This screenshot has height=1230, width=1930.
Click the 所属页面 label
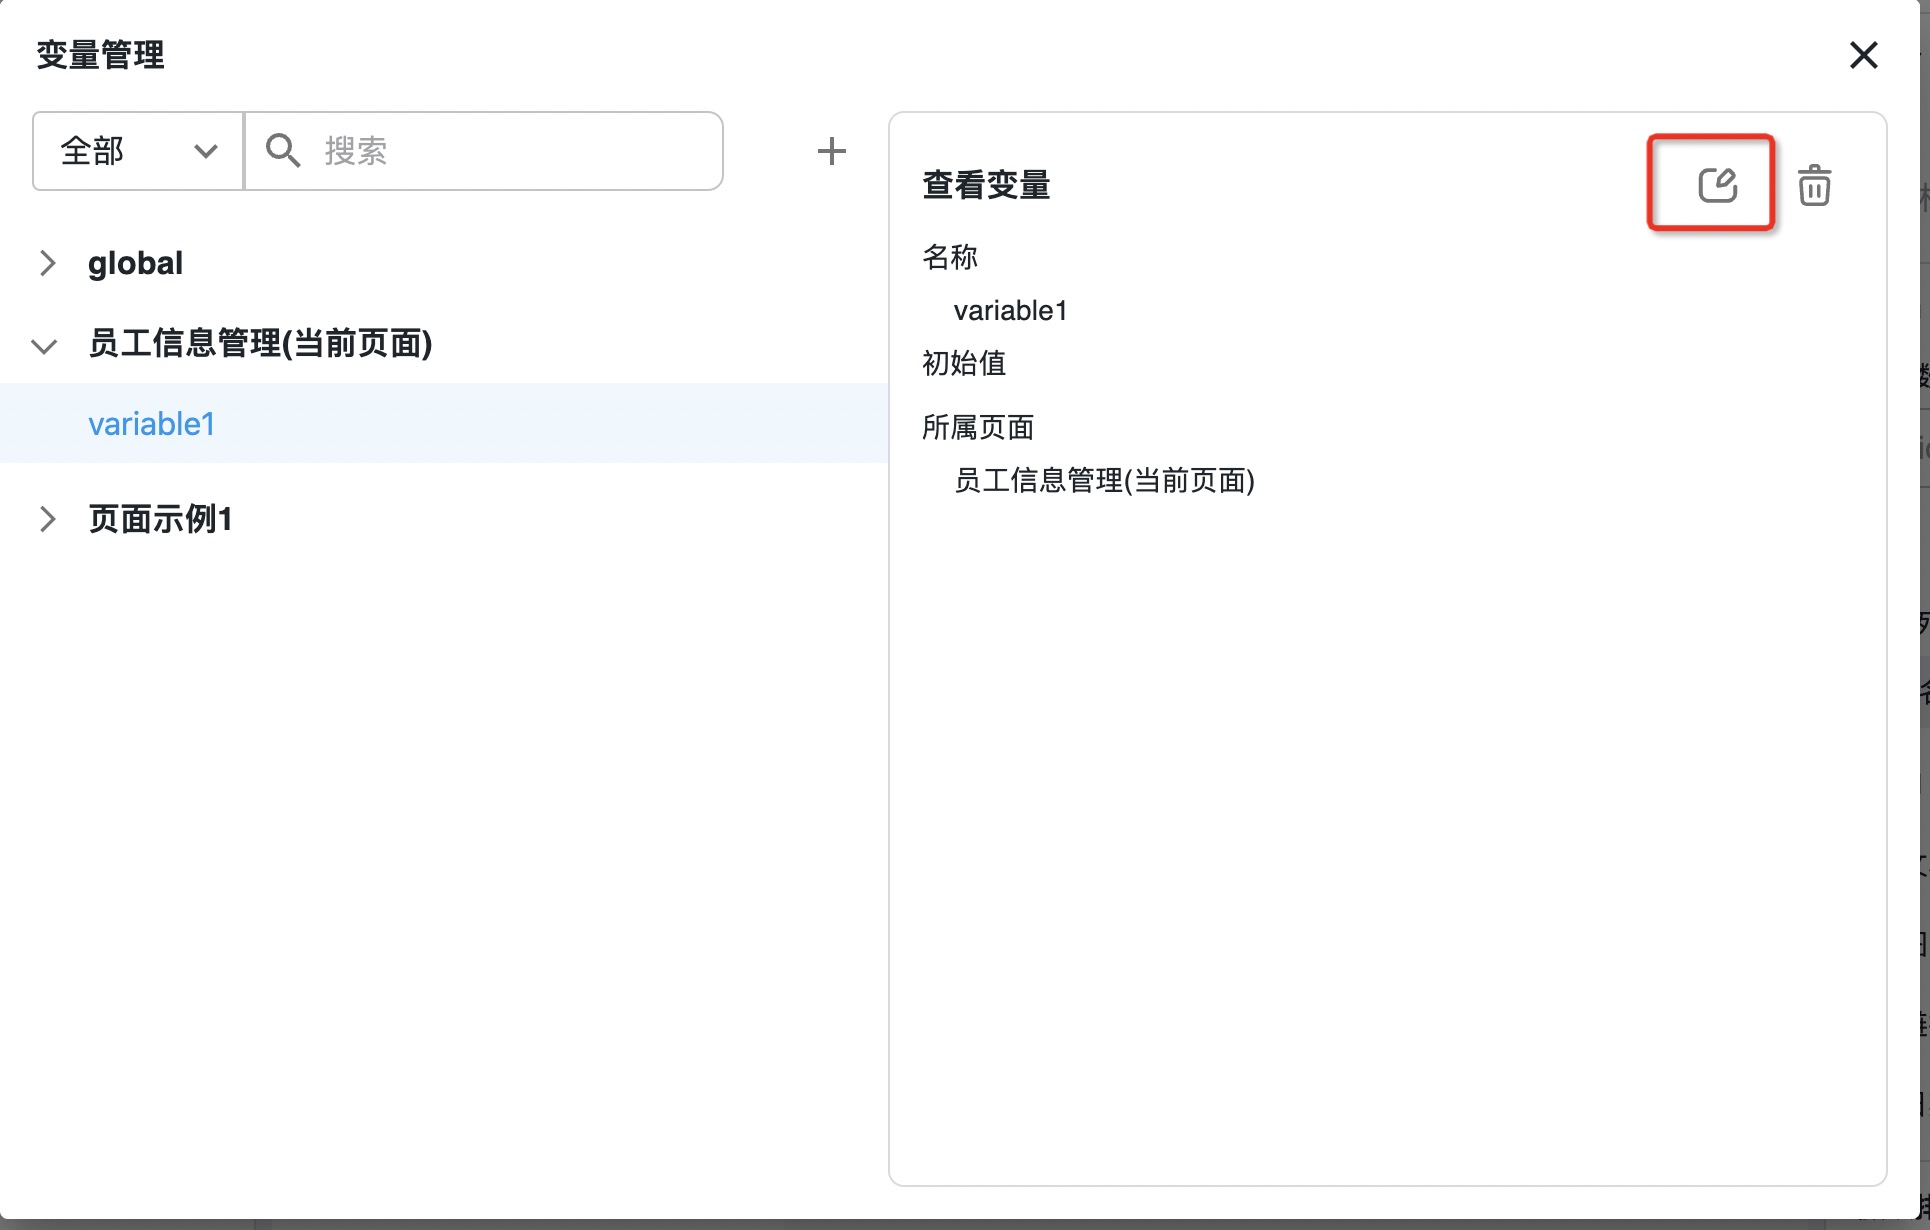click(x=978, y=428)
